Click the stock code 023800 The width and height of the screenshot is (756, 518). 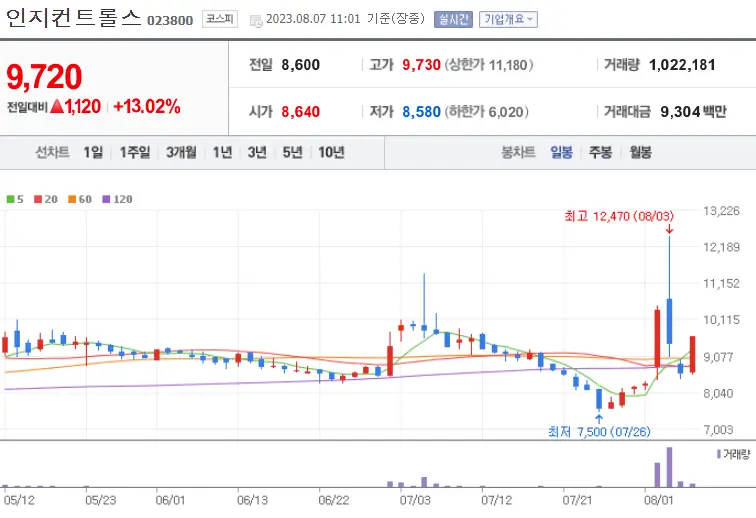170,21
